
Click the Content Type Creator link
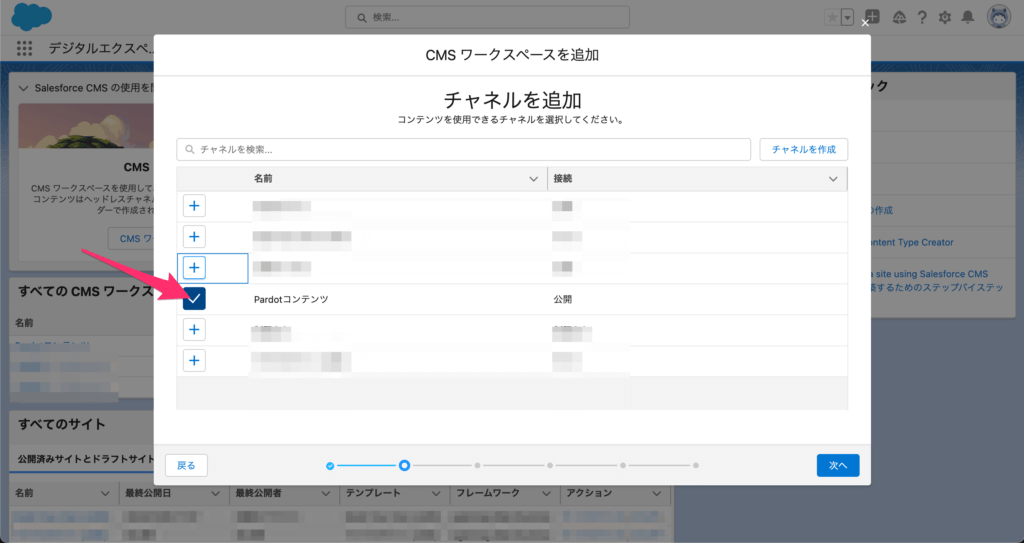pos(912,242)
